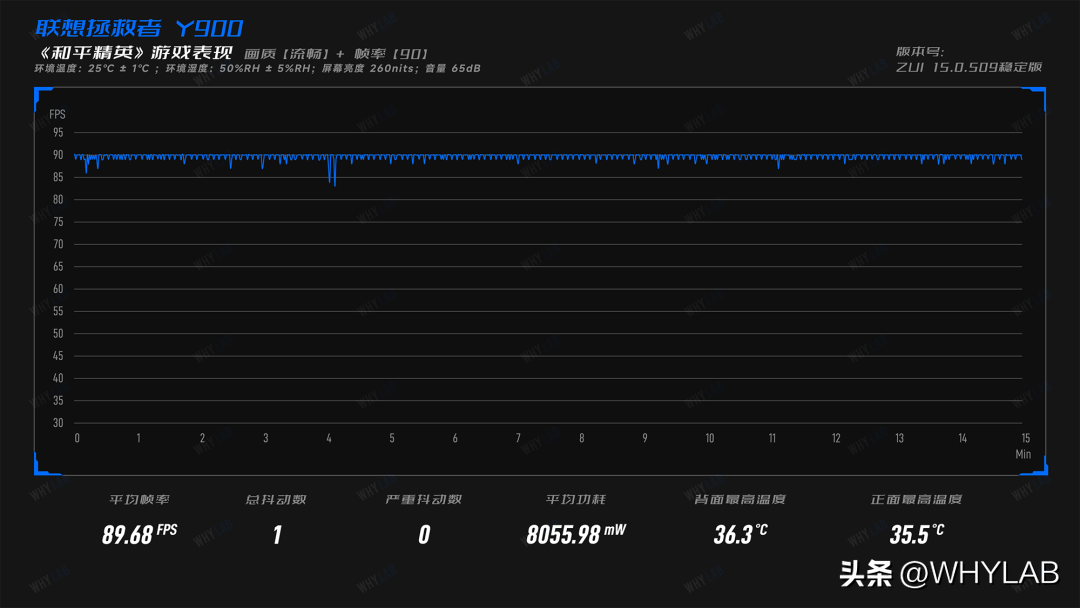
Task: Click minute 1 on the time axis
Action: [x=138, y=438]
